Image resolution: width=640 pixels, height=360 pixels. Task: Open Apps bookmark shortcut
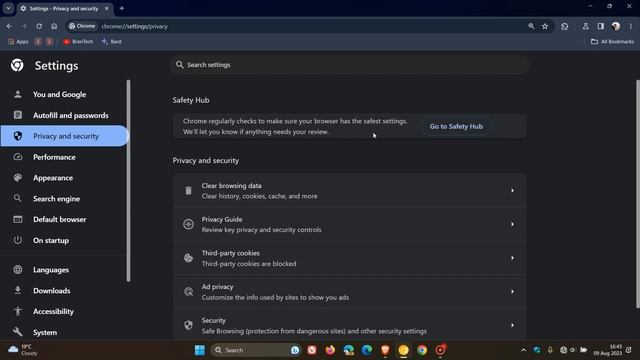click(18, 42)
